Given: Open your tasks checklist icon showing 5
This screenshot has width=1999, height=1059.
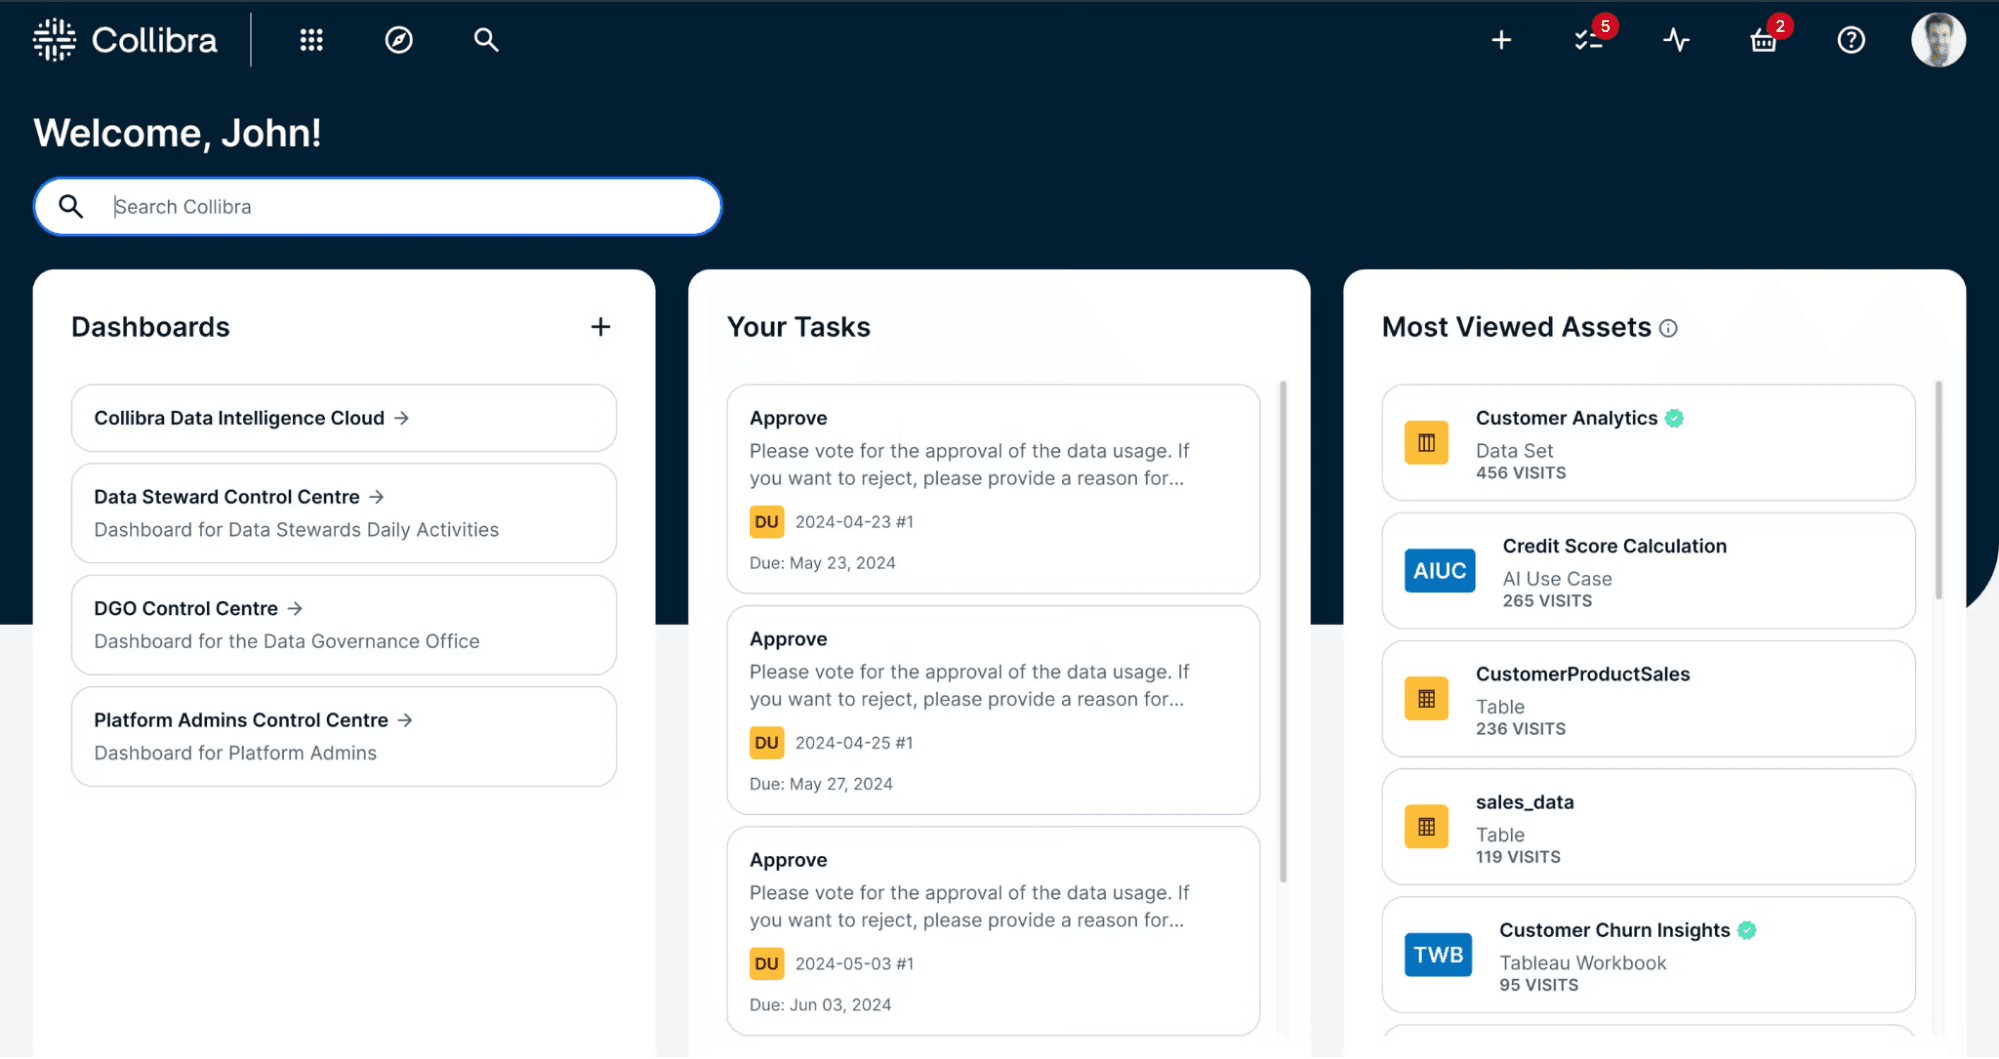Looking at the screenshot, I should (1589, 40).
